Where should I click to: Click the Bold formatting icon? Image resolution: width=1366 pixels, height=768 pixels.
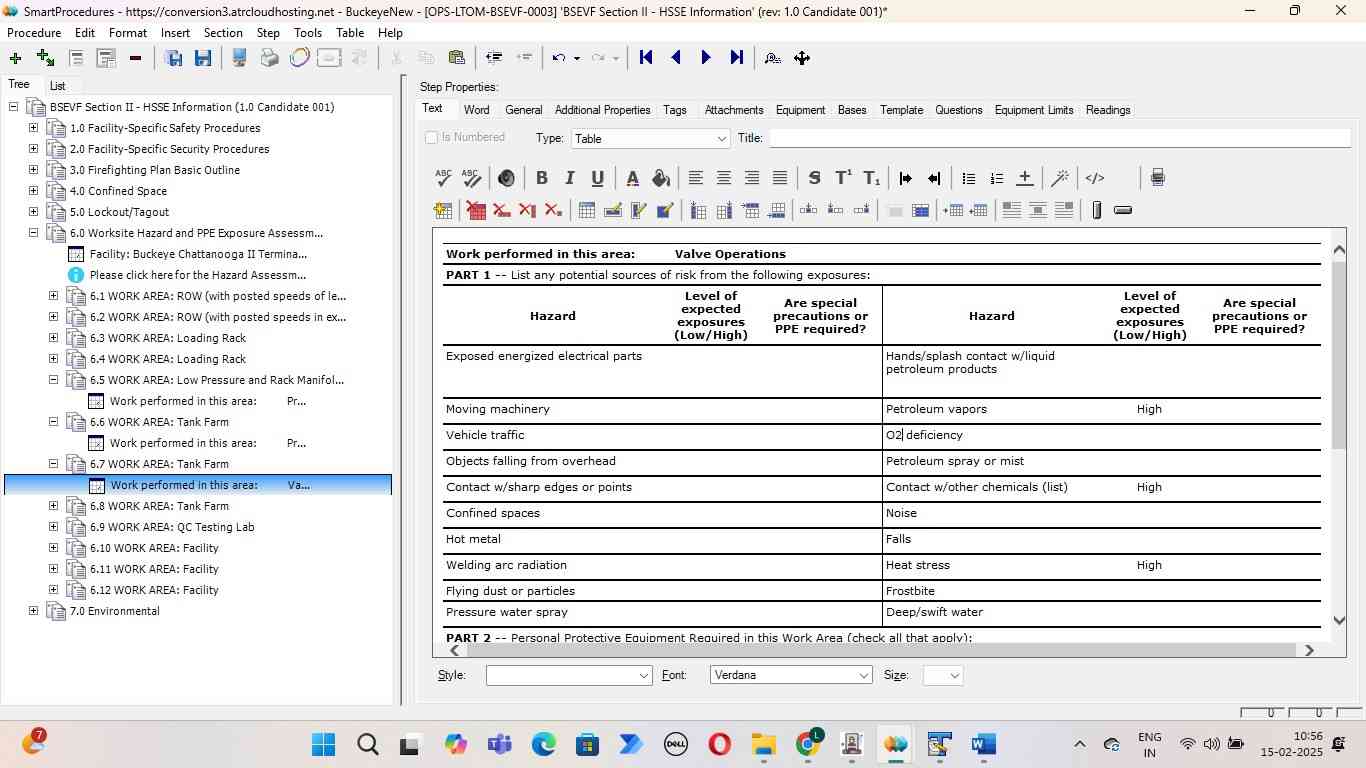coord(541,178)
